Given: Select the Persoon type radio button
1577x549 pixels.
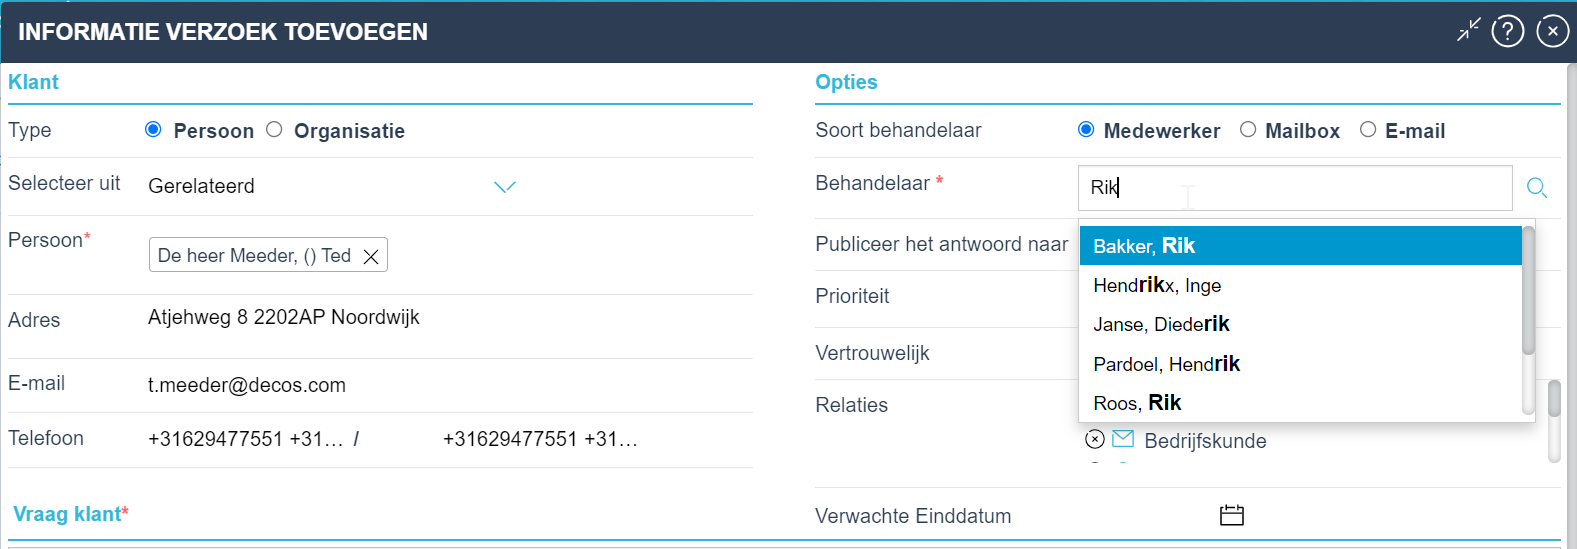Looking at the screenshot, I should click(x=153, y=129).
